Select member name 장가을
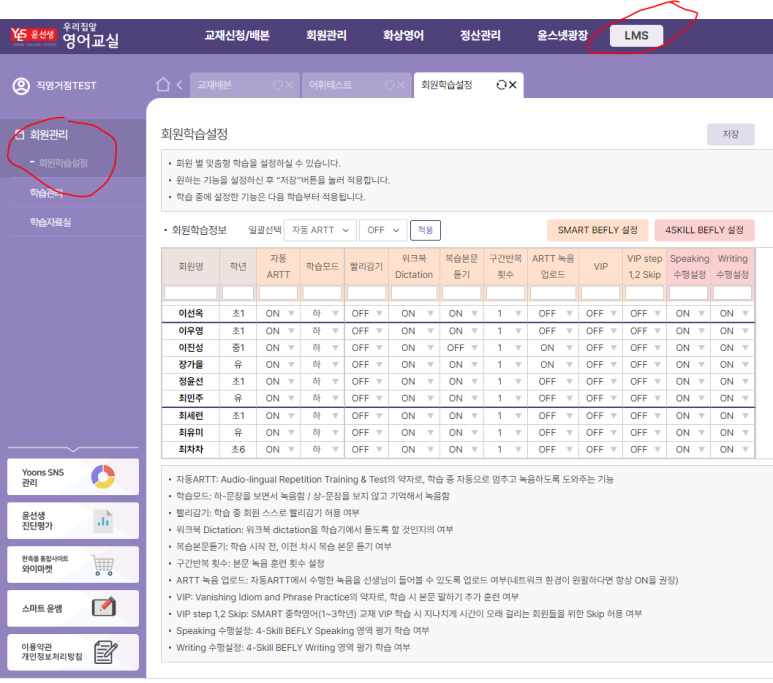 coord(191,364)
